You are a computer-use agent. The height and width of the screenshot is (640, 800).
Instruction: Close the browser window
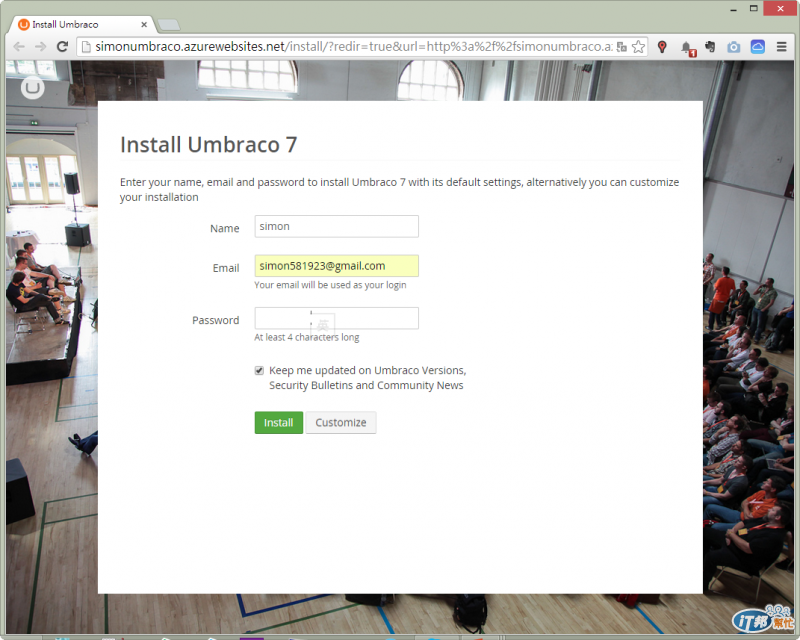[x=781, y=8]
